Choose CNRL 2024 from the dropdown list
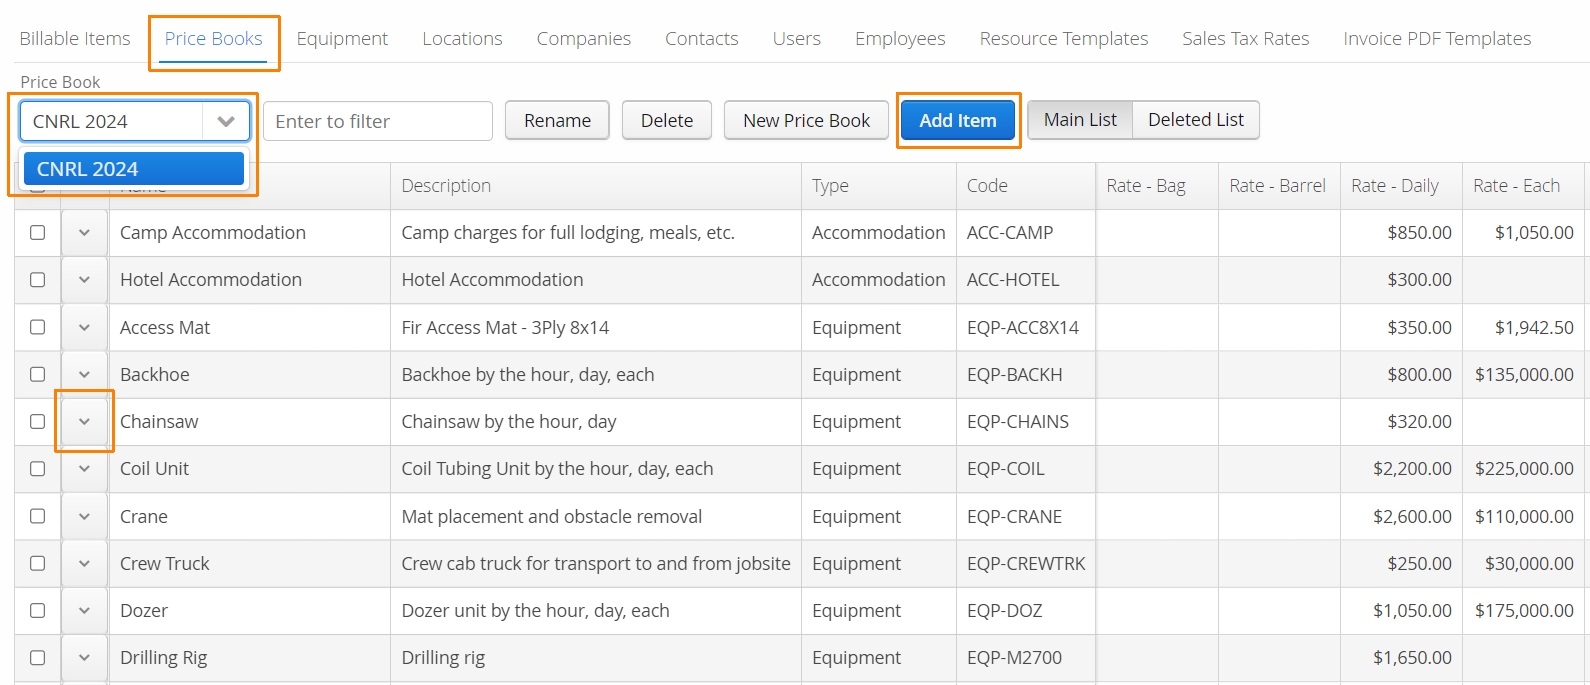Screen dimensions: 1590x685 click(134, 169)
